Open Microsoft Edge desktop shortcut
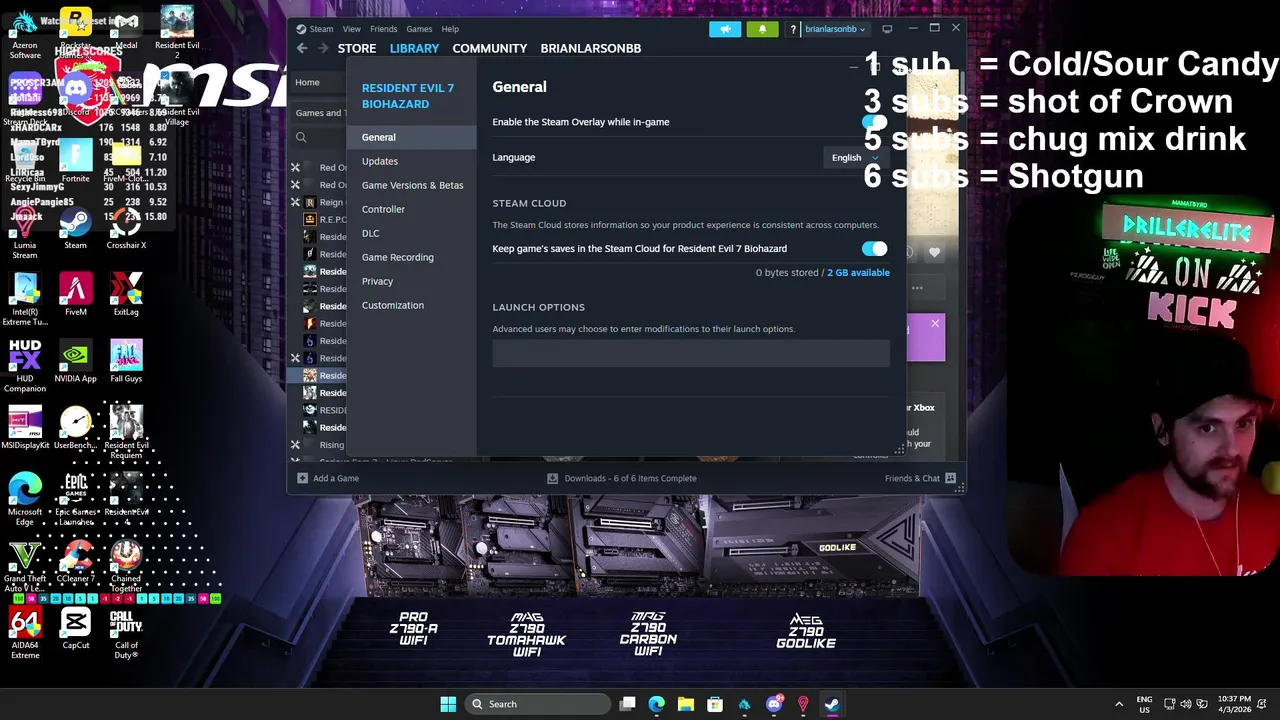The width and height of the screenshot is (1280, 720). point(24,499)
